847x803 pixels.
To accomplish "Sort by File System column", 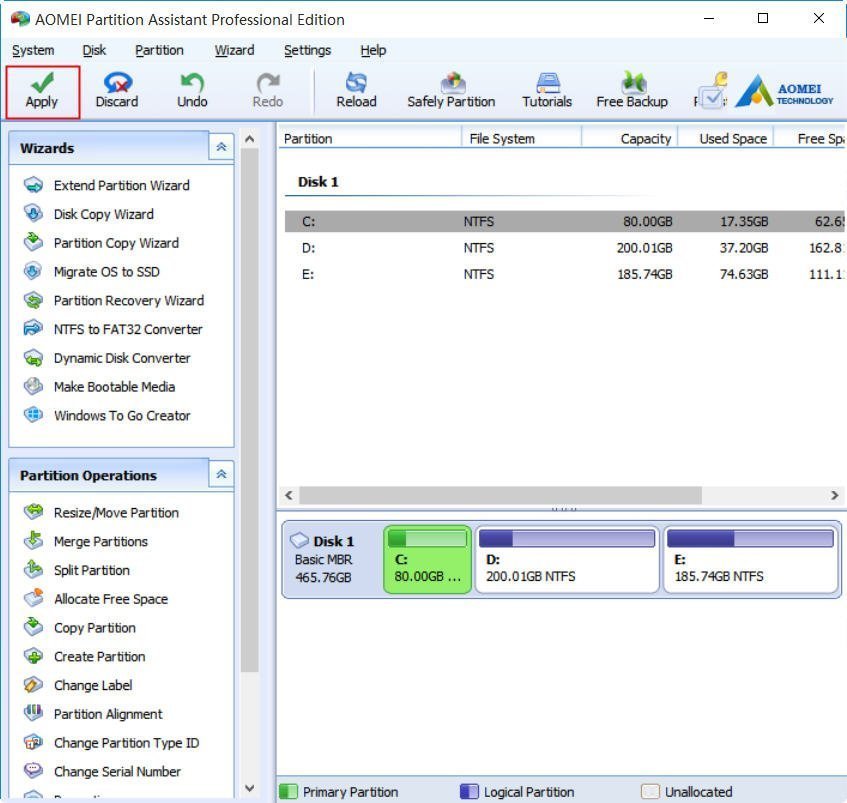I will [522, 139].
